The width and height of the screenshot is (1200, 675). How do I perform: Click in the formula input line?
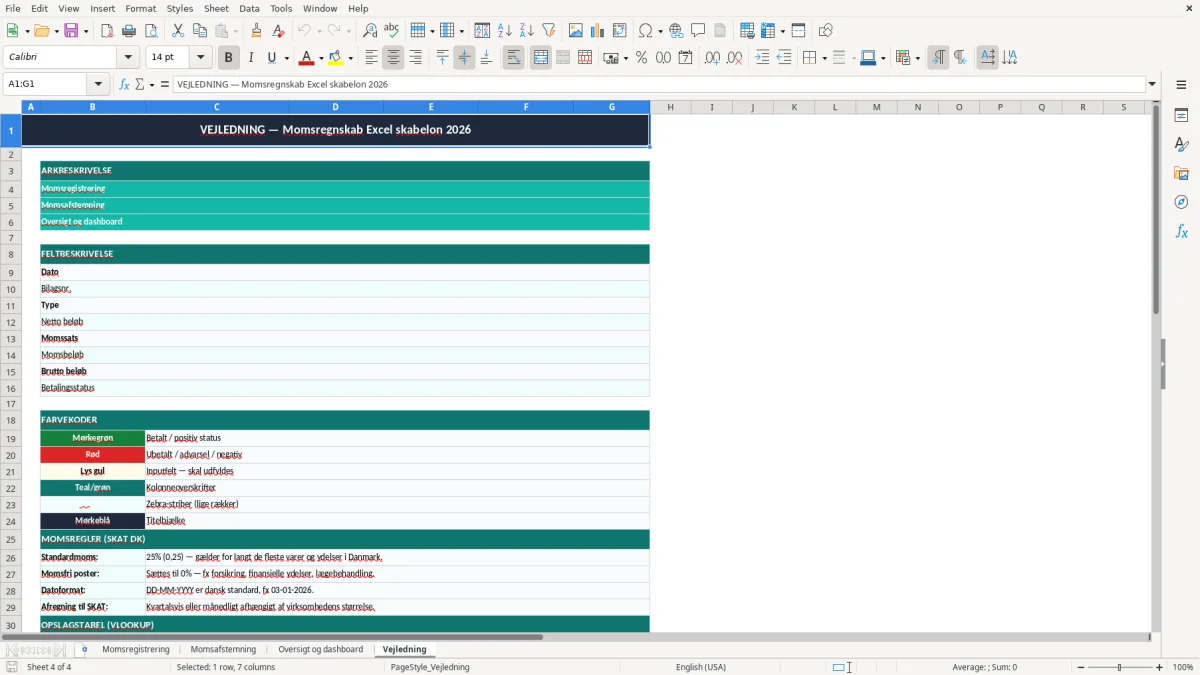point(658,85)
